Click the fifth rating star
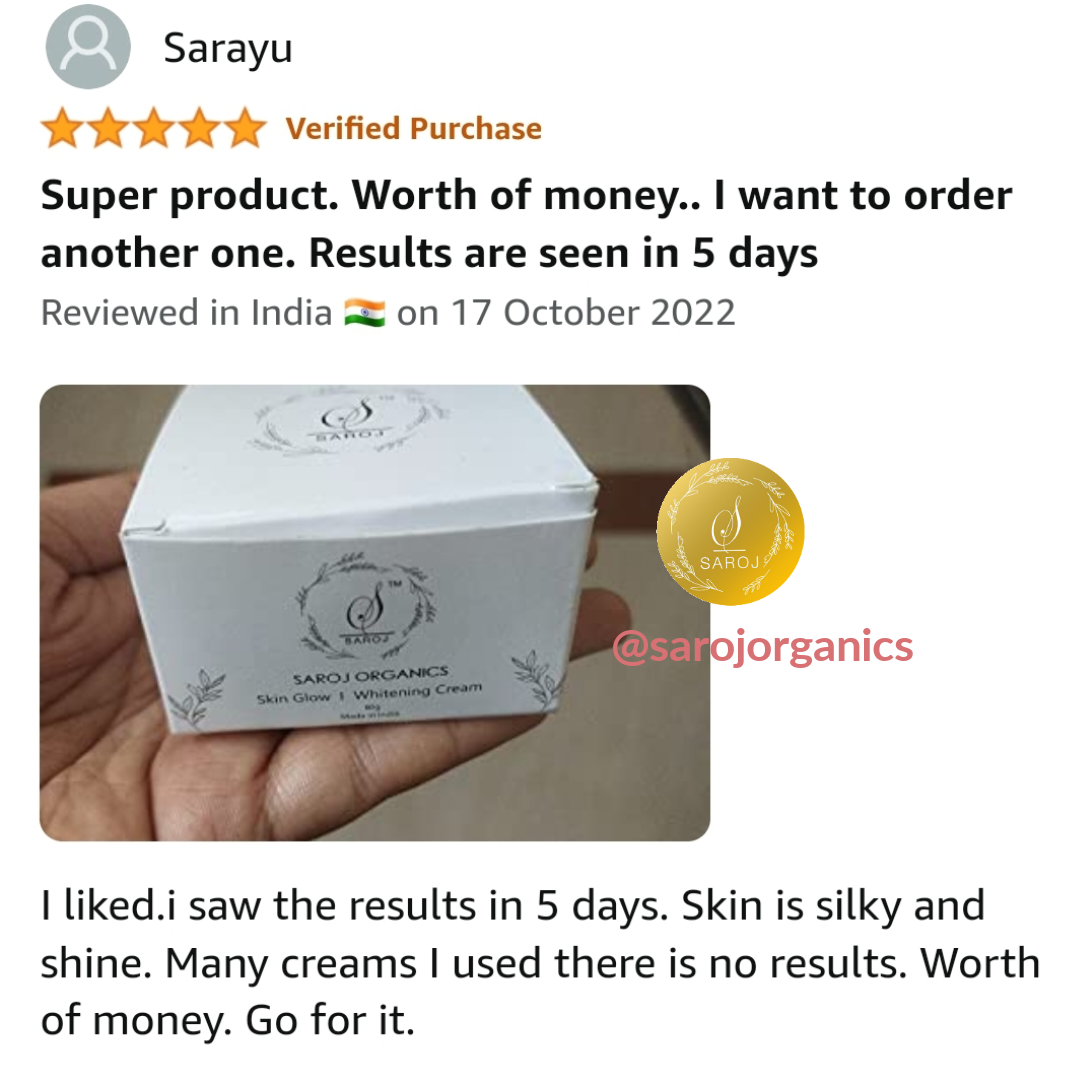 tap(245, 128)
